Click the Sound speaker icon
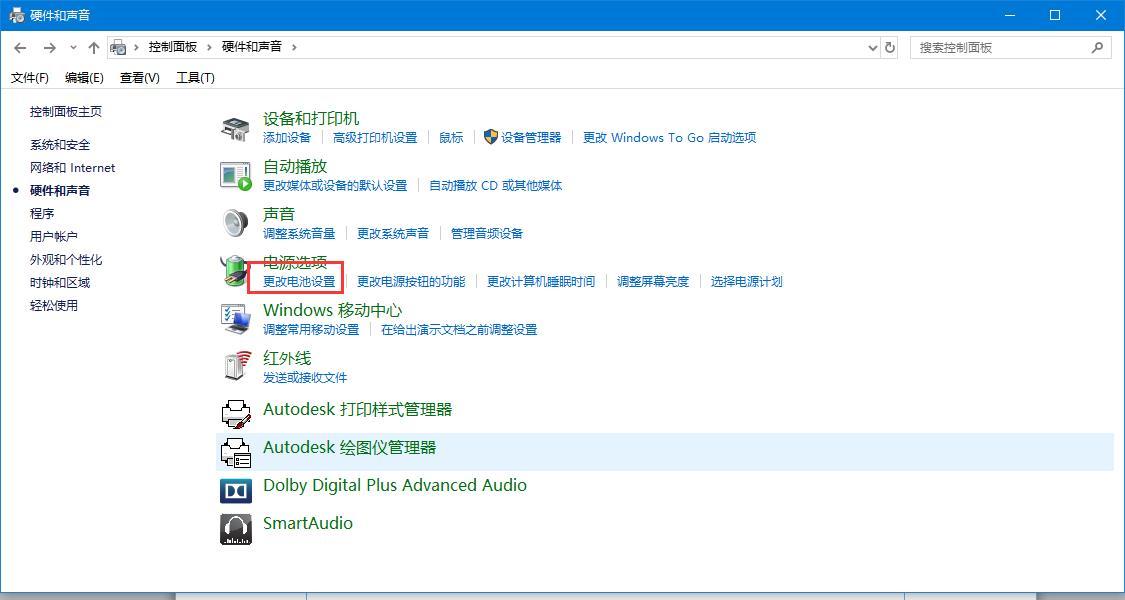 [235, 223]
